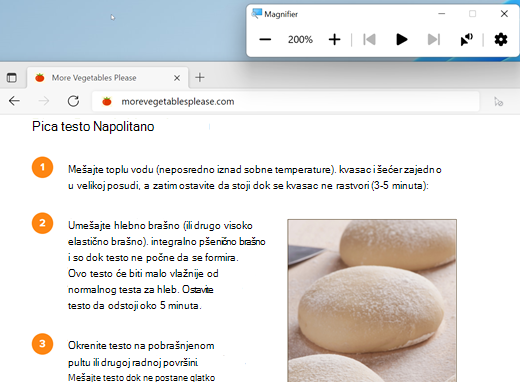This screenshot has height=382, width=520.
Task: Click the text 'testo da odstoji oko 5 minuta'
Action: tap(134, 306)
